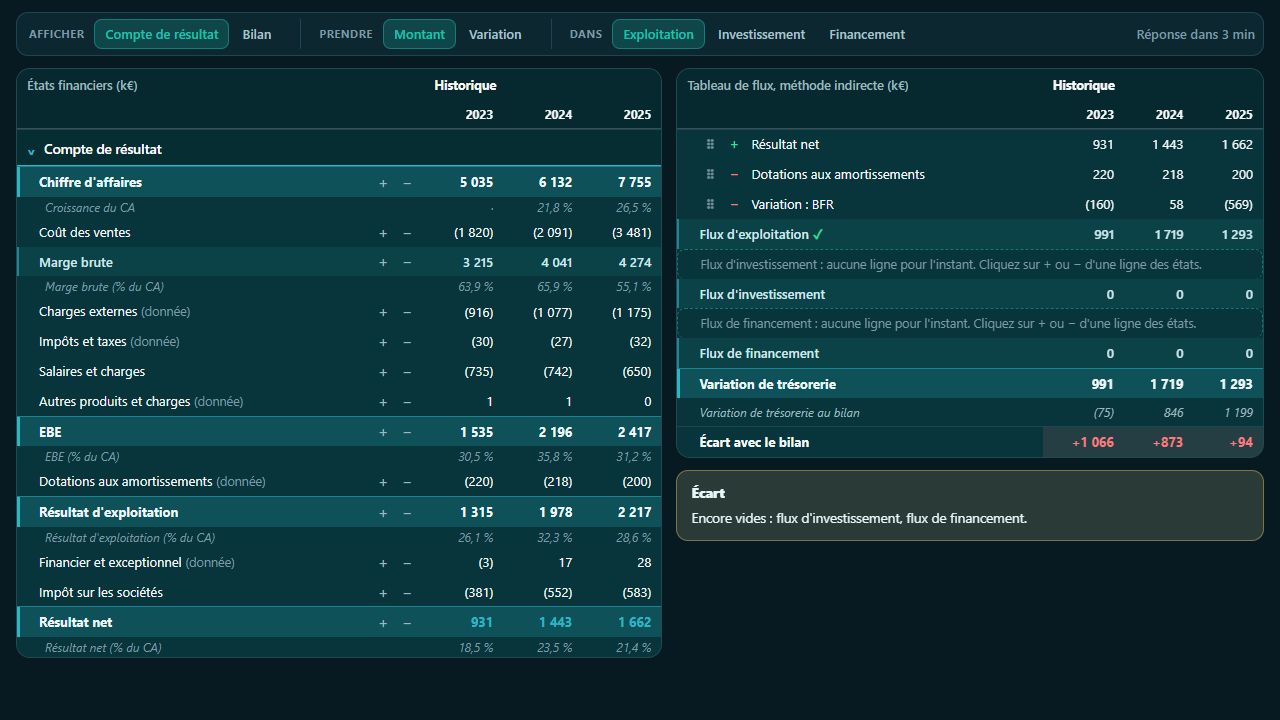1280x720 pixels.
Task: Select Montant in the Prendre group
Action: 419,34
